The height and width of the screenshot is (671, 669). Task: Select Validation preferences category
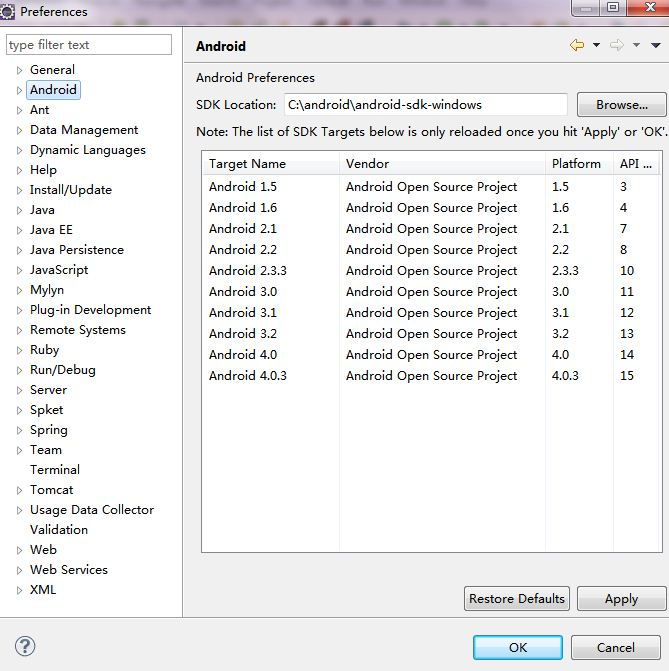pos(59,530)
